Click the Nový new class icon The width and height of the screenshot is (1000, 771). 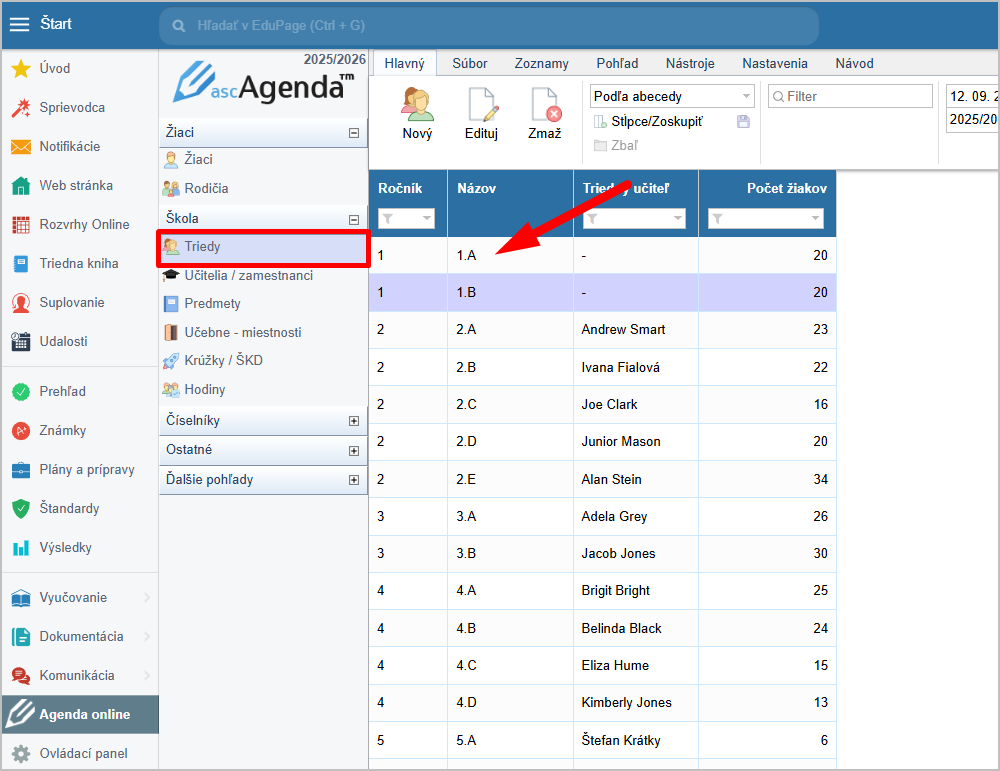coord(417,105)
